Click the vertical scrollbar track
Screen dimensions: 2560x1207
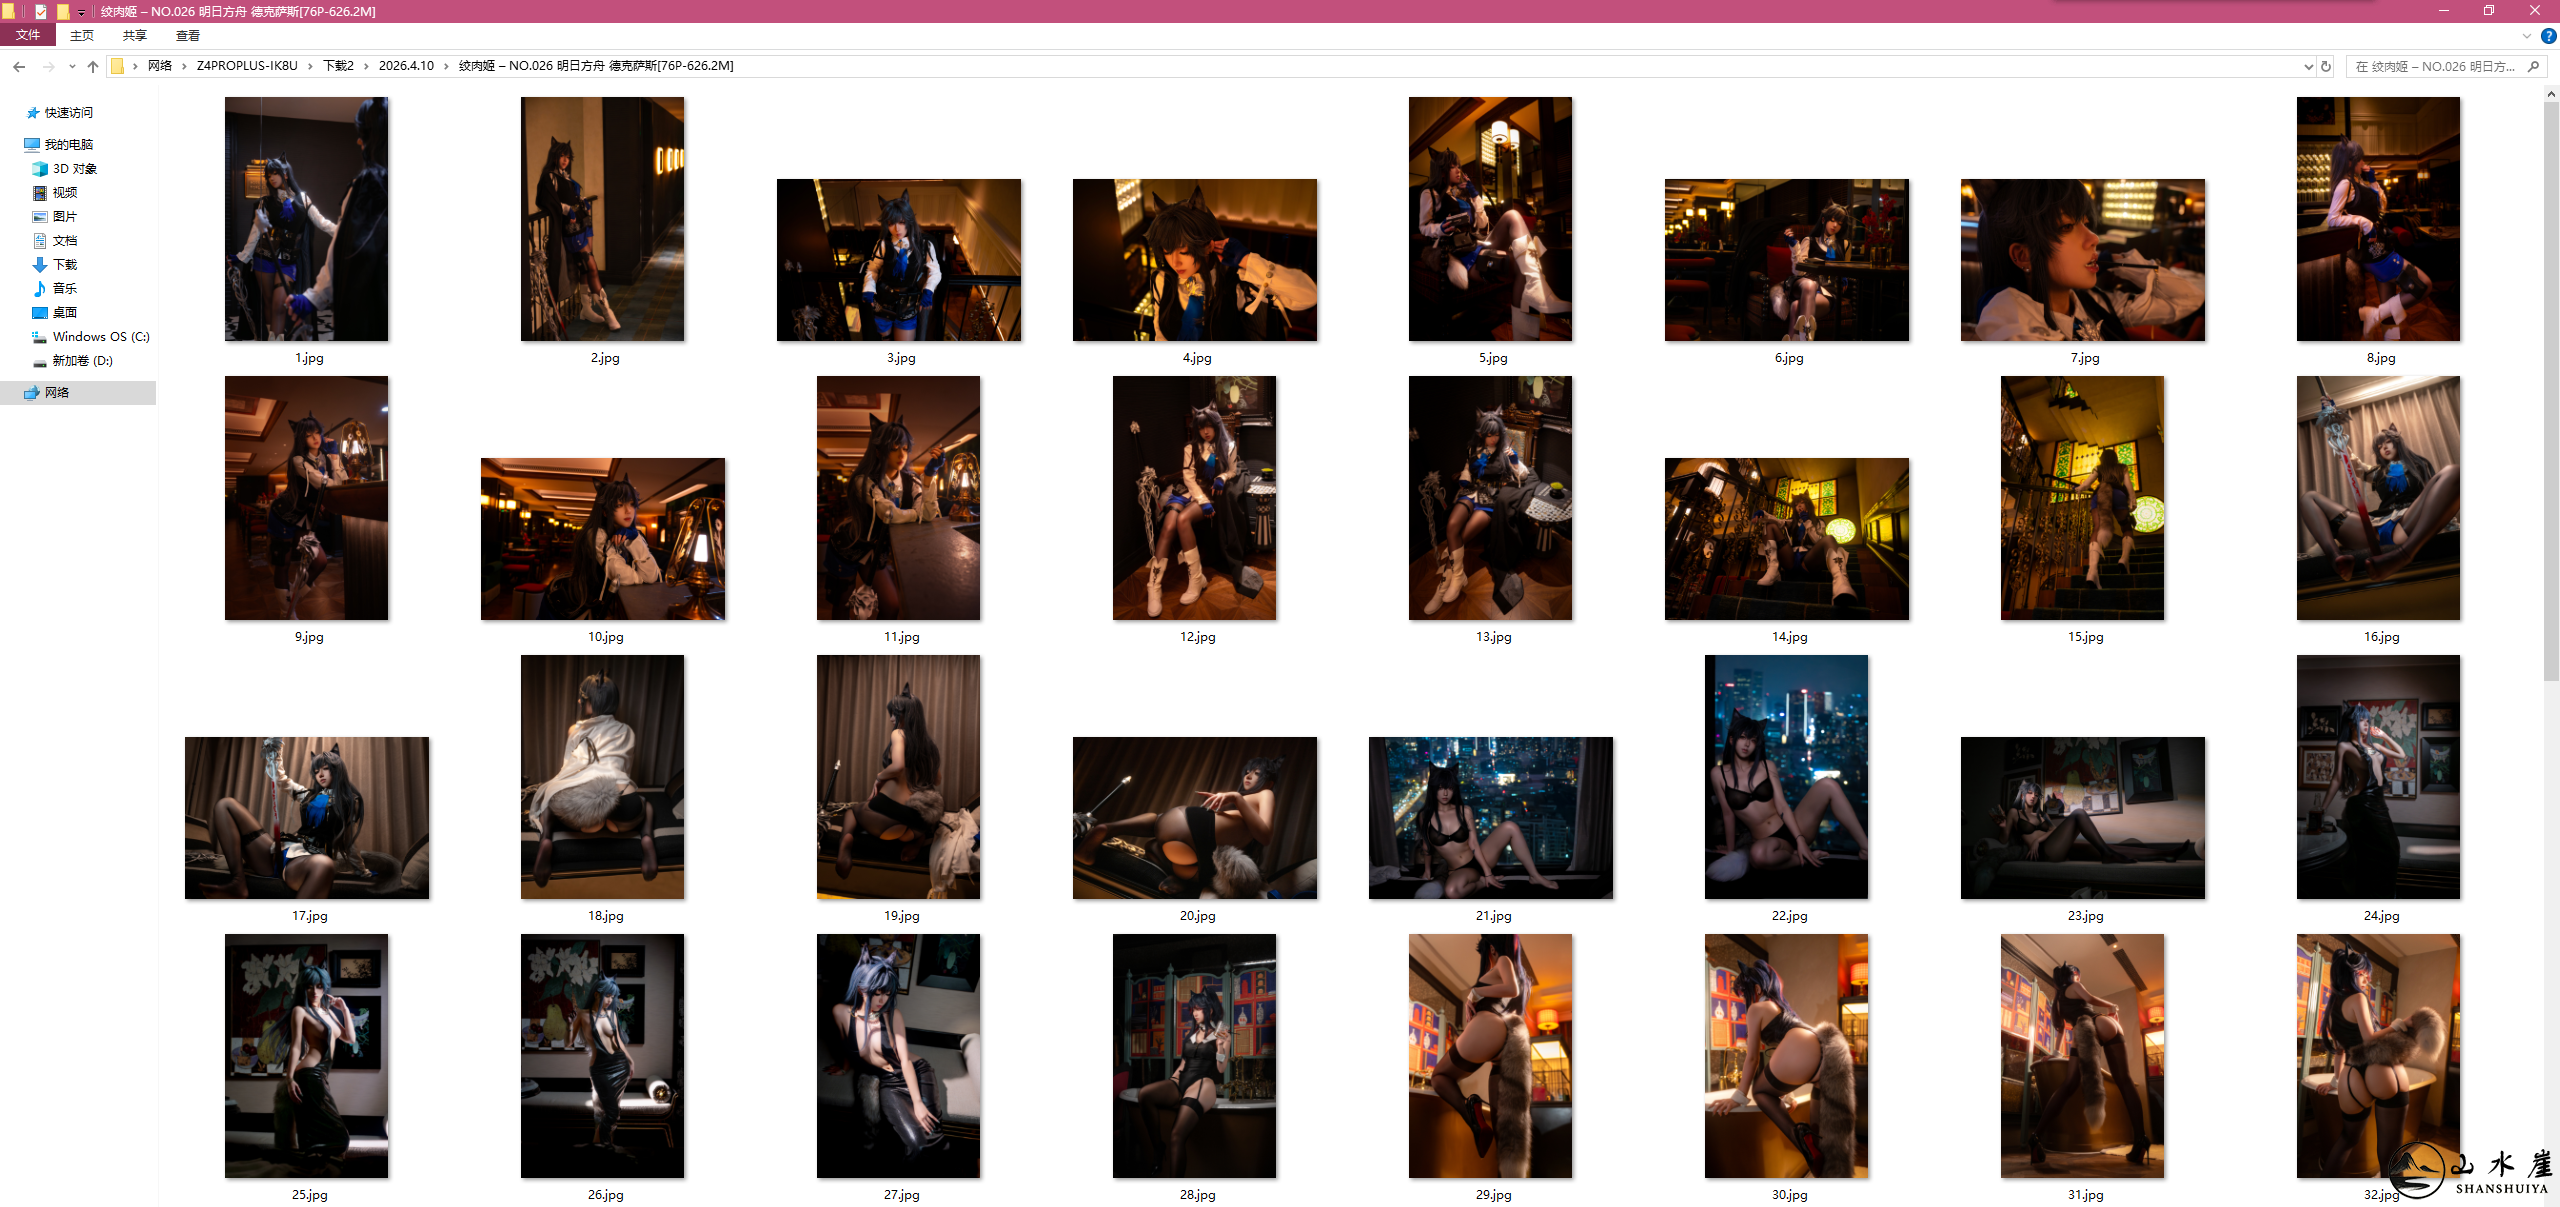pyautogui.click(x=2551, y=900)
